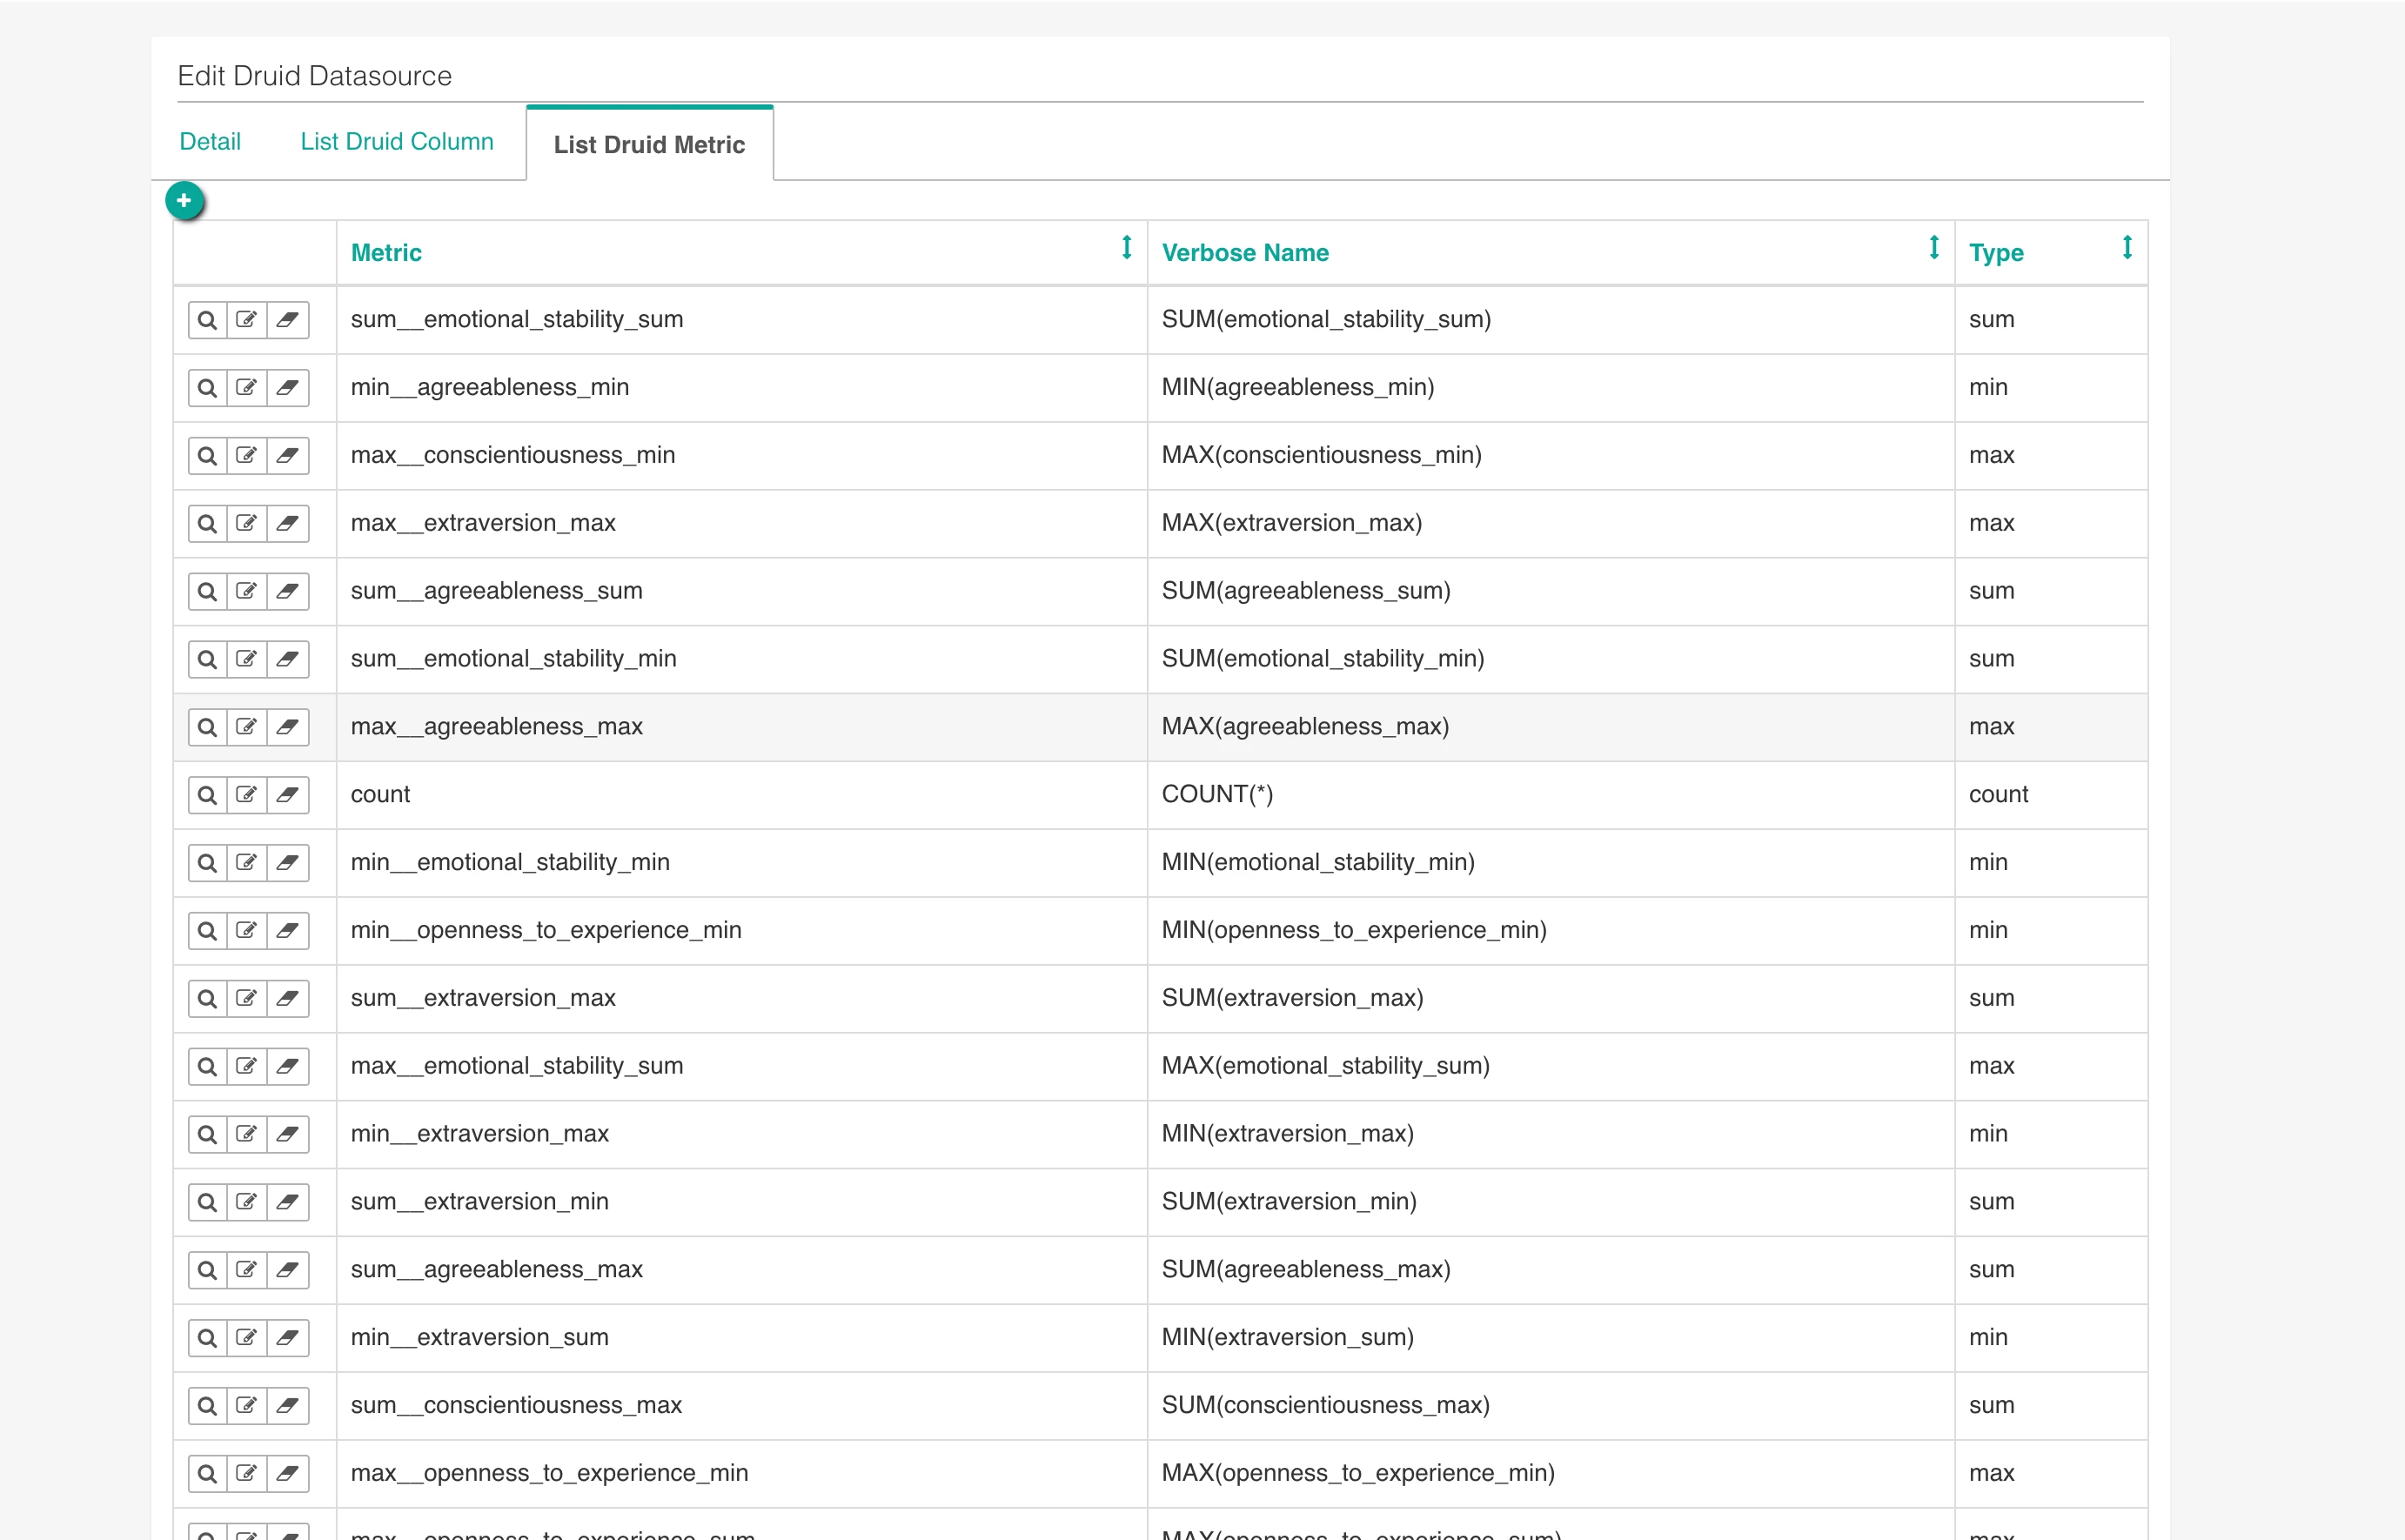Screen dimensions: 2405x1540
Task: Show record for max__agreeableness_max
Action: (207, 728)
